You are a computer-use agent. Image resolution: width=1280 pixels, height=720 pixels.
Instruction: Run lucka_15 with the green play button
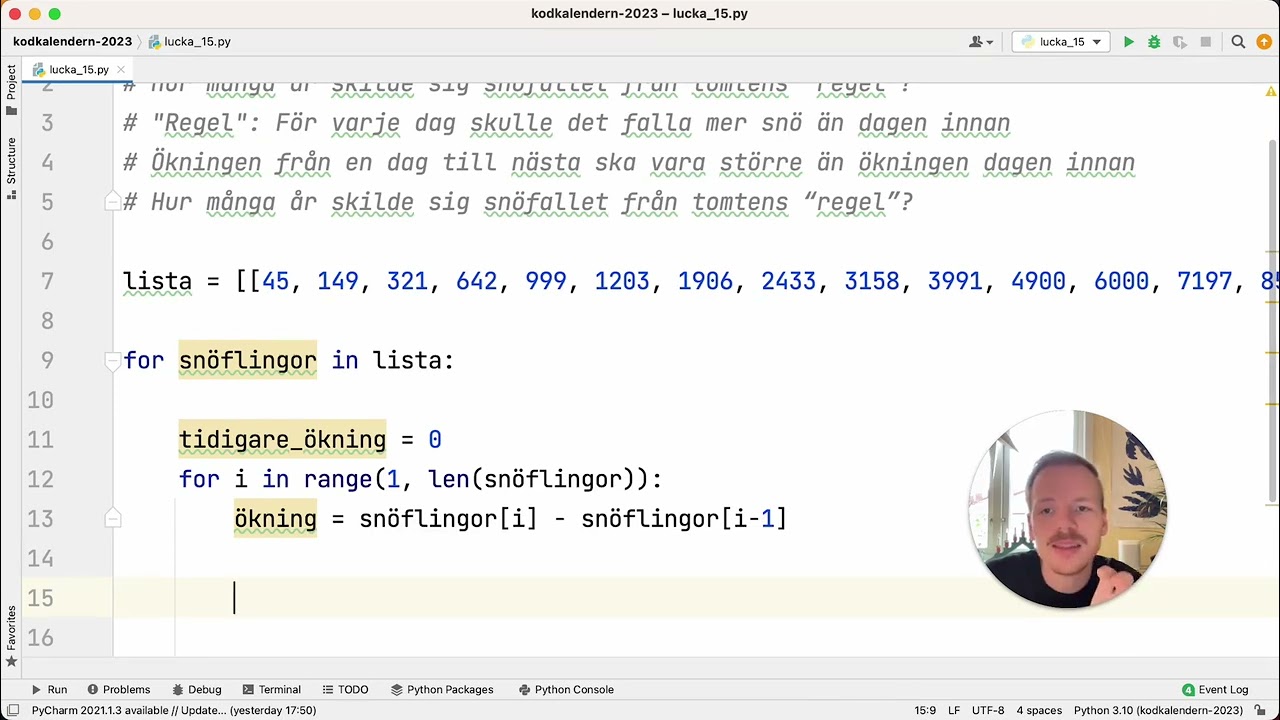(1129, 42)
